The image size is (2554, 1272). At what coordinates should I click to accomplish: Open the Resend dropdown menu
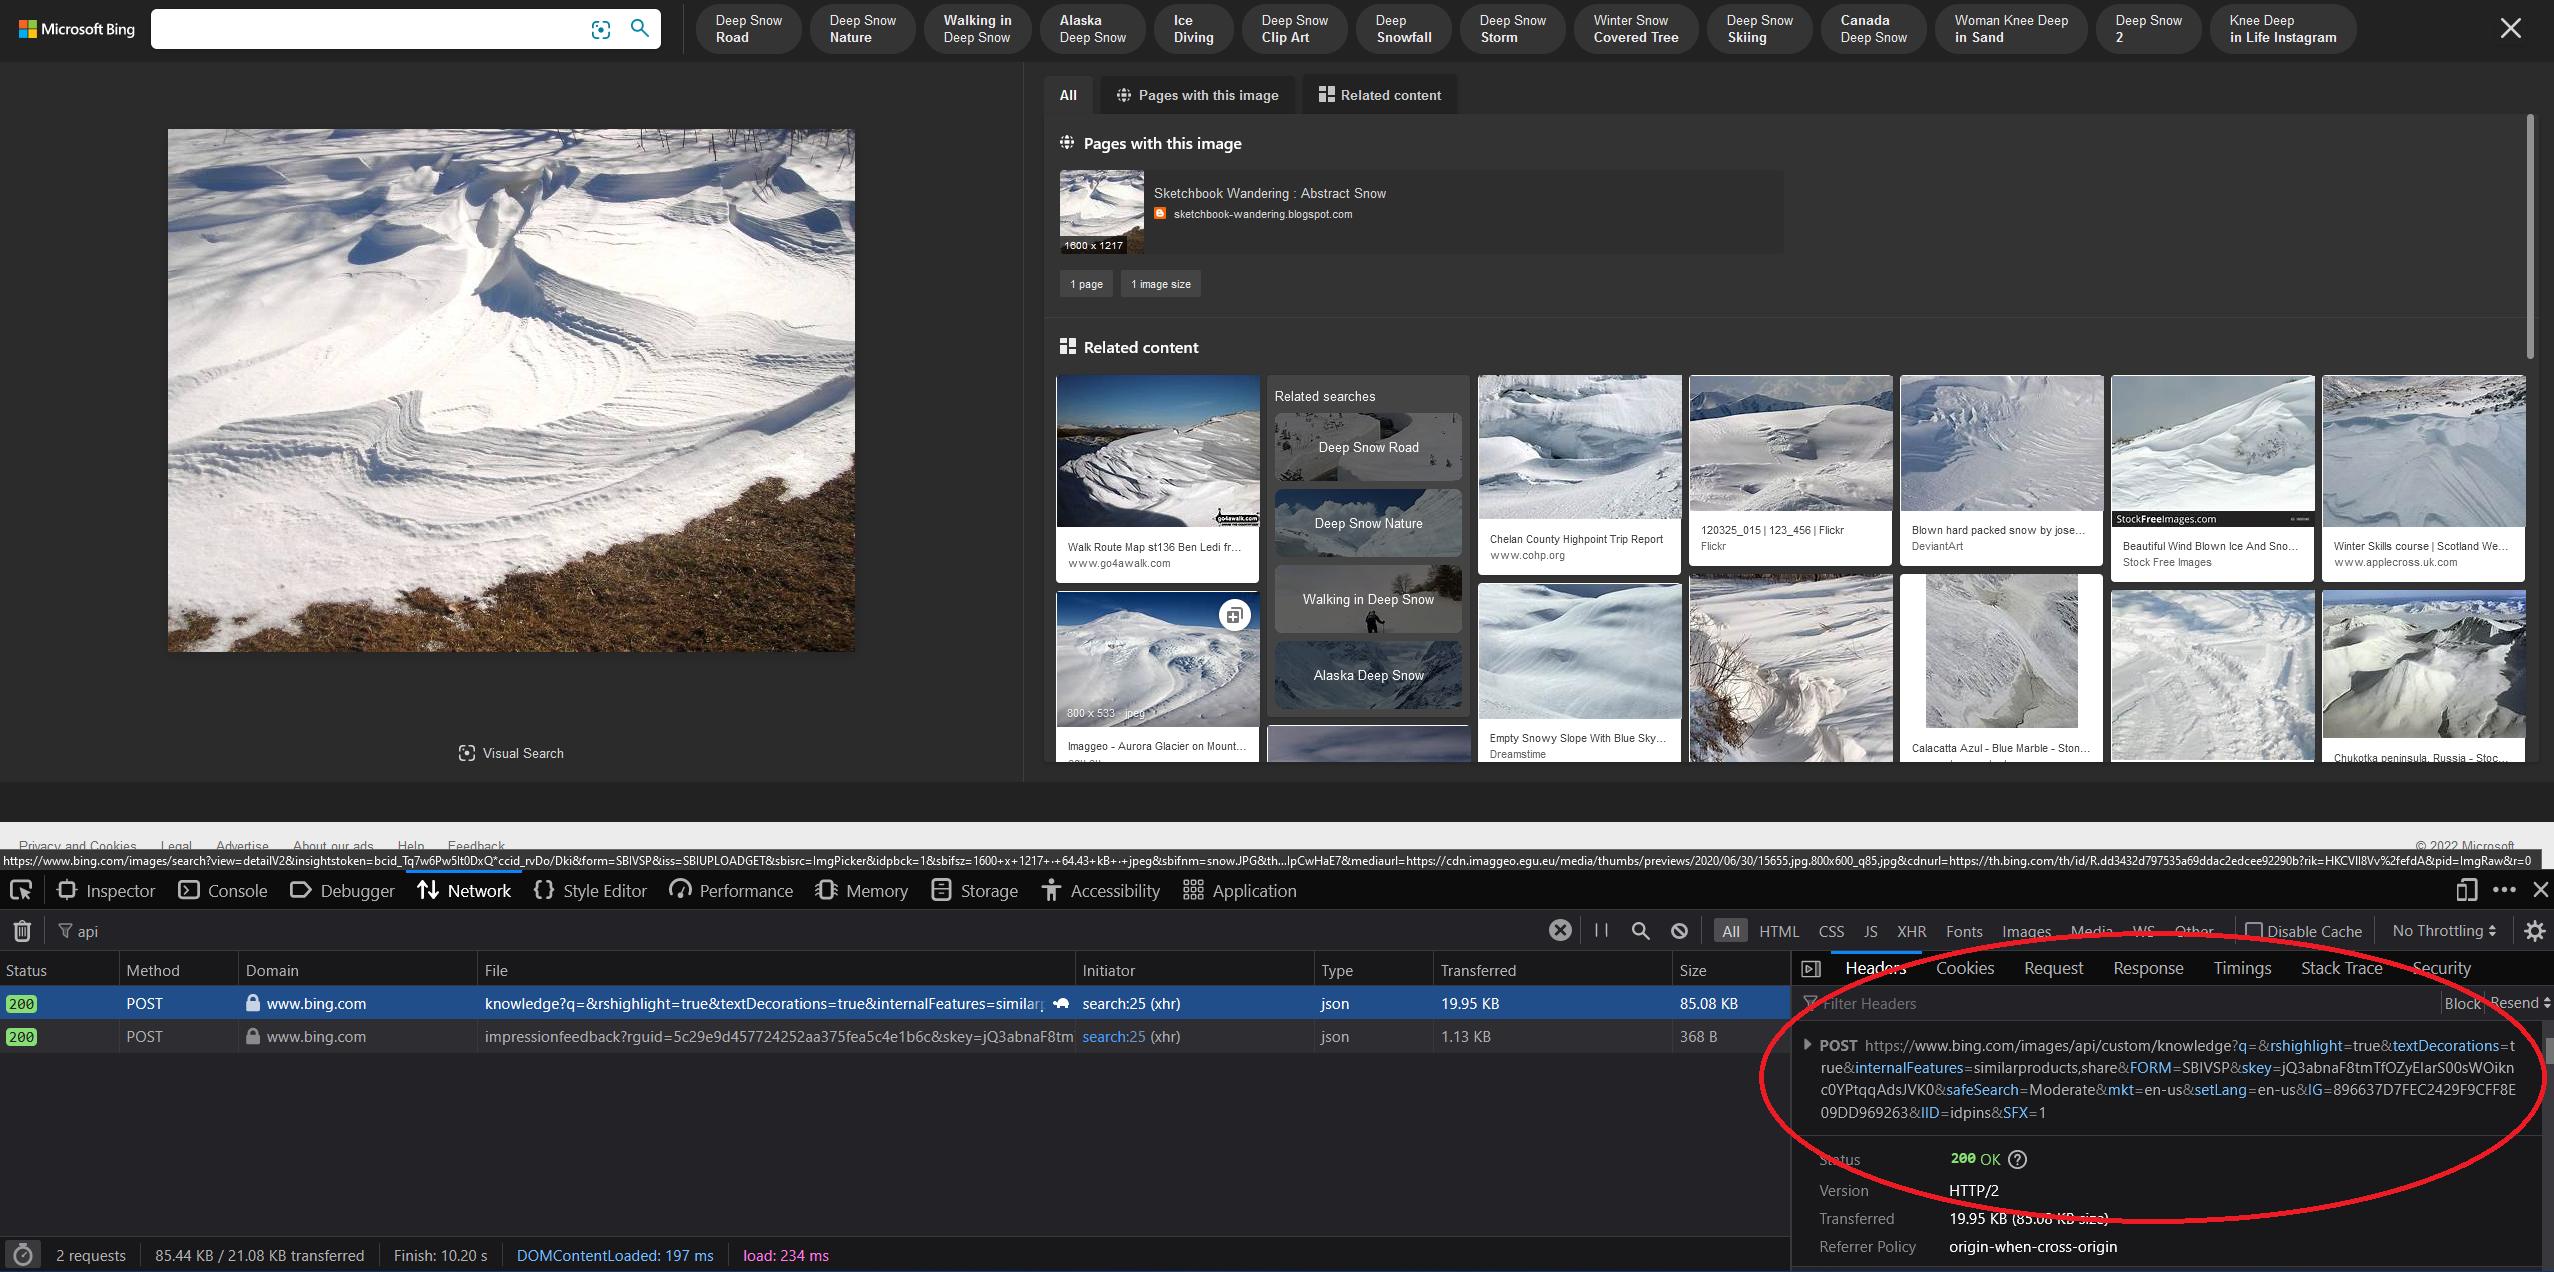click(2520, 1003)
